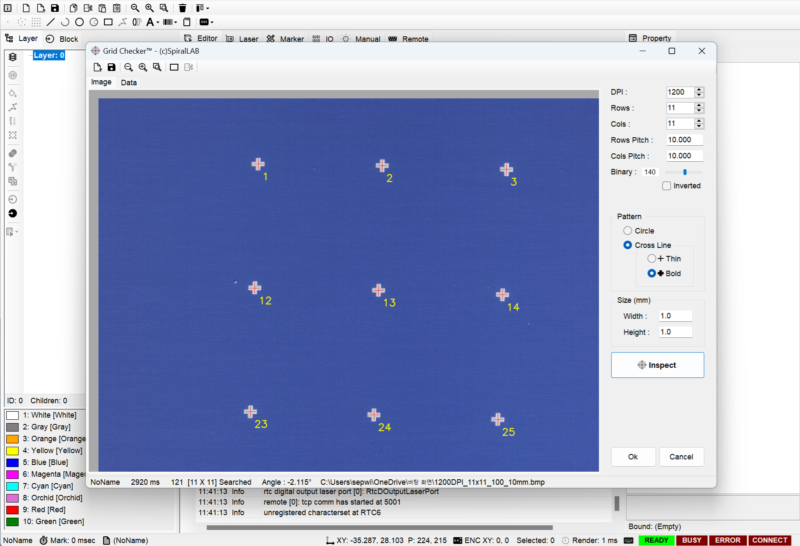Click the Rows Pitch input field
The width and height of the screenshot is (800, 546).
[x=685, y=140]
